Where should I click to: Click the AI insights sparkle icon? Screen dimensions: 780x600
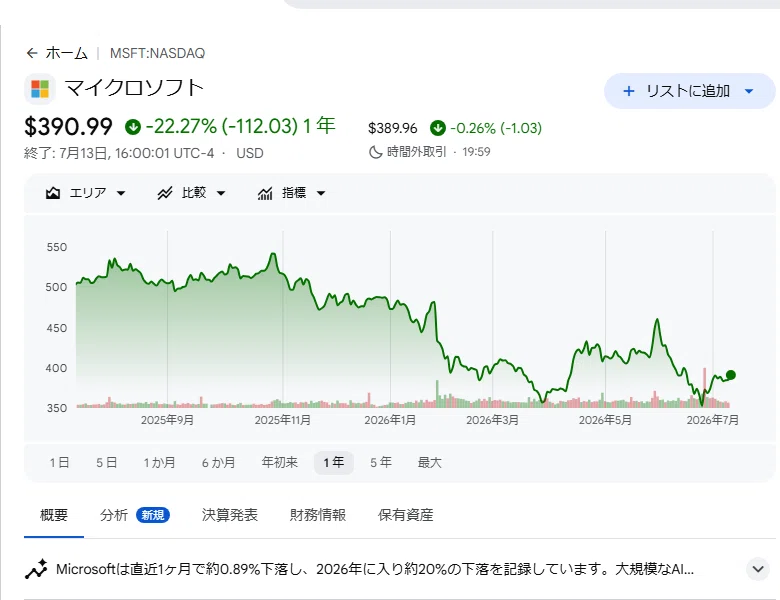tap(36, 569)
